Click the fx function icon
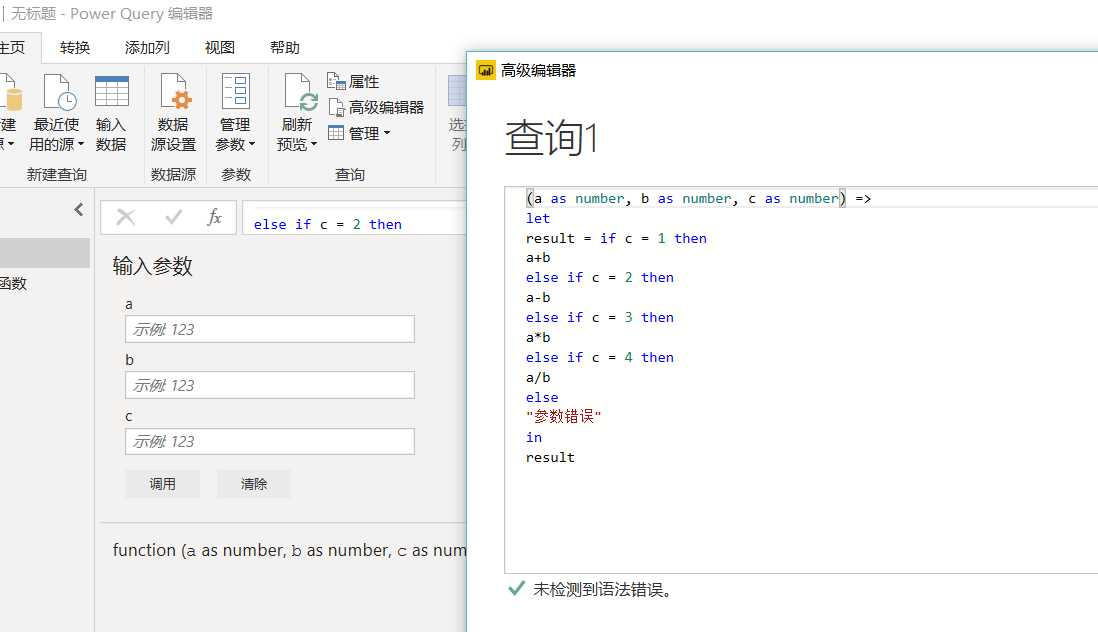The height and width of the screenshot is (632, 1098). click(x=214, y=217)
